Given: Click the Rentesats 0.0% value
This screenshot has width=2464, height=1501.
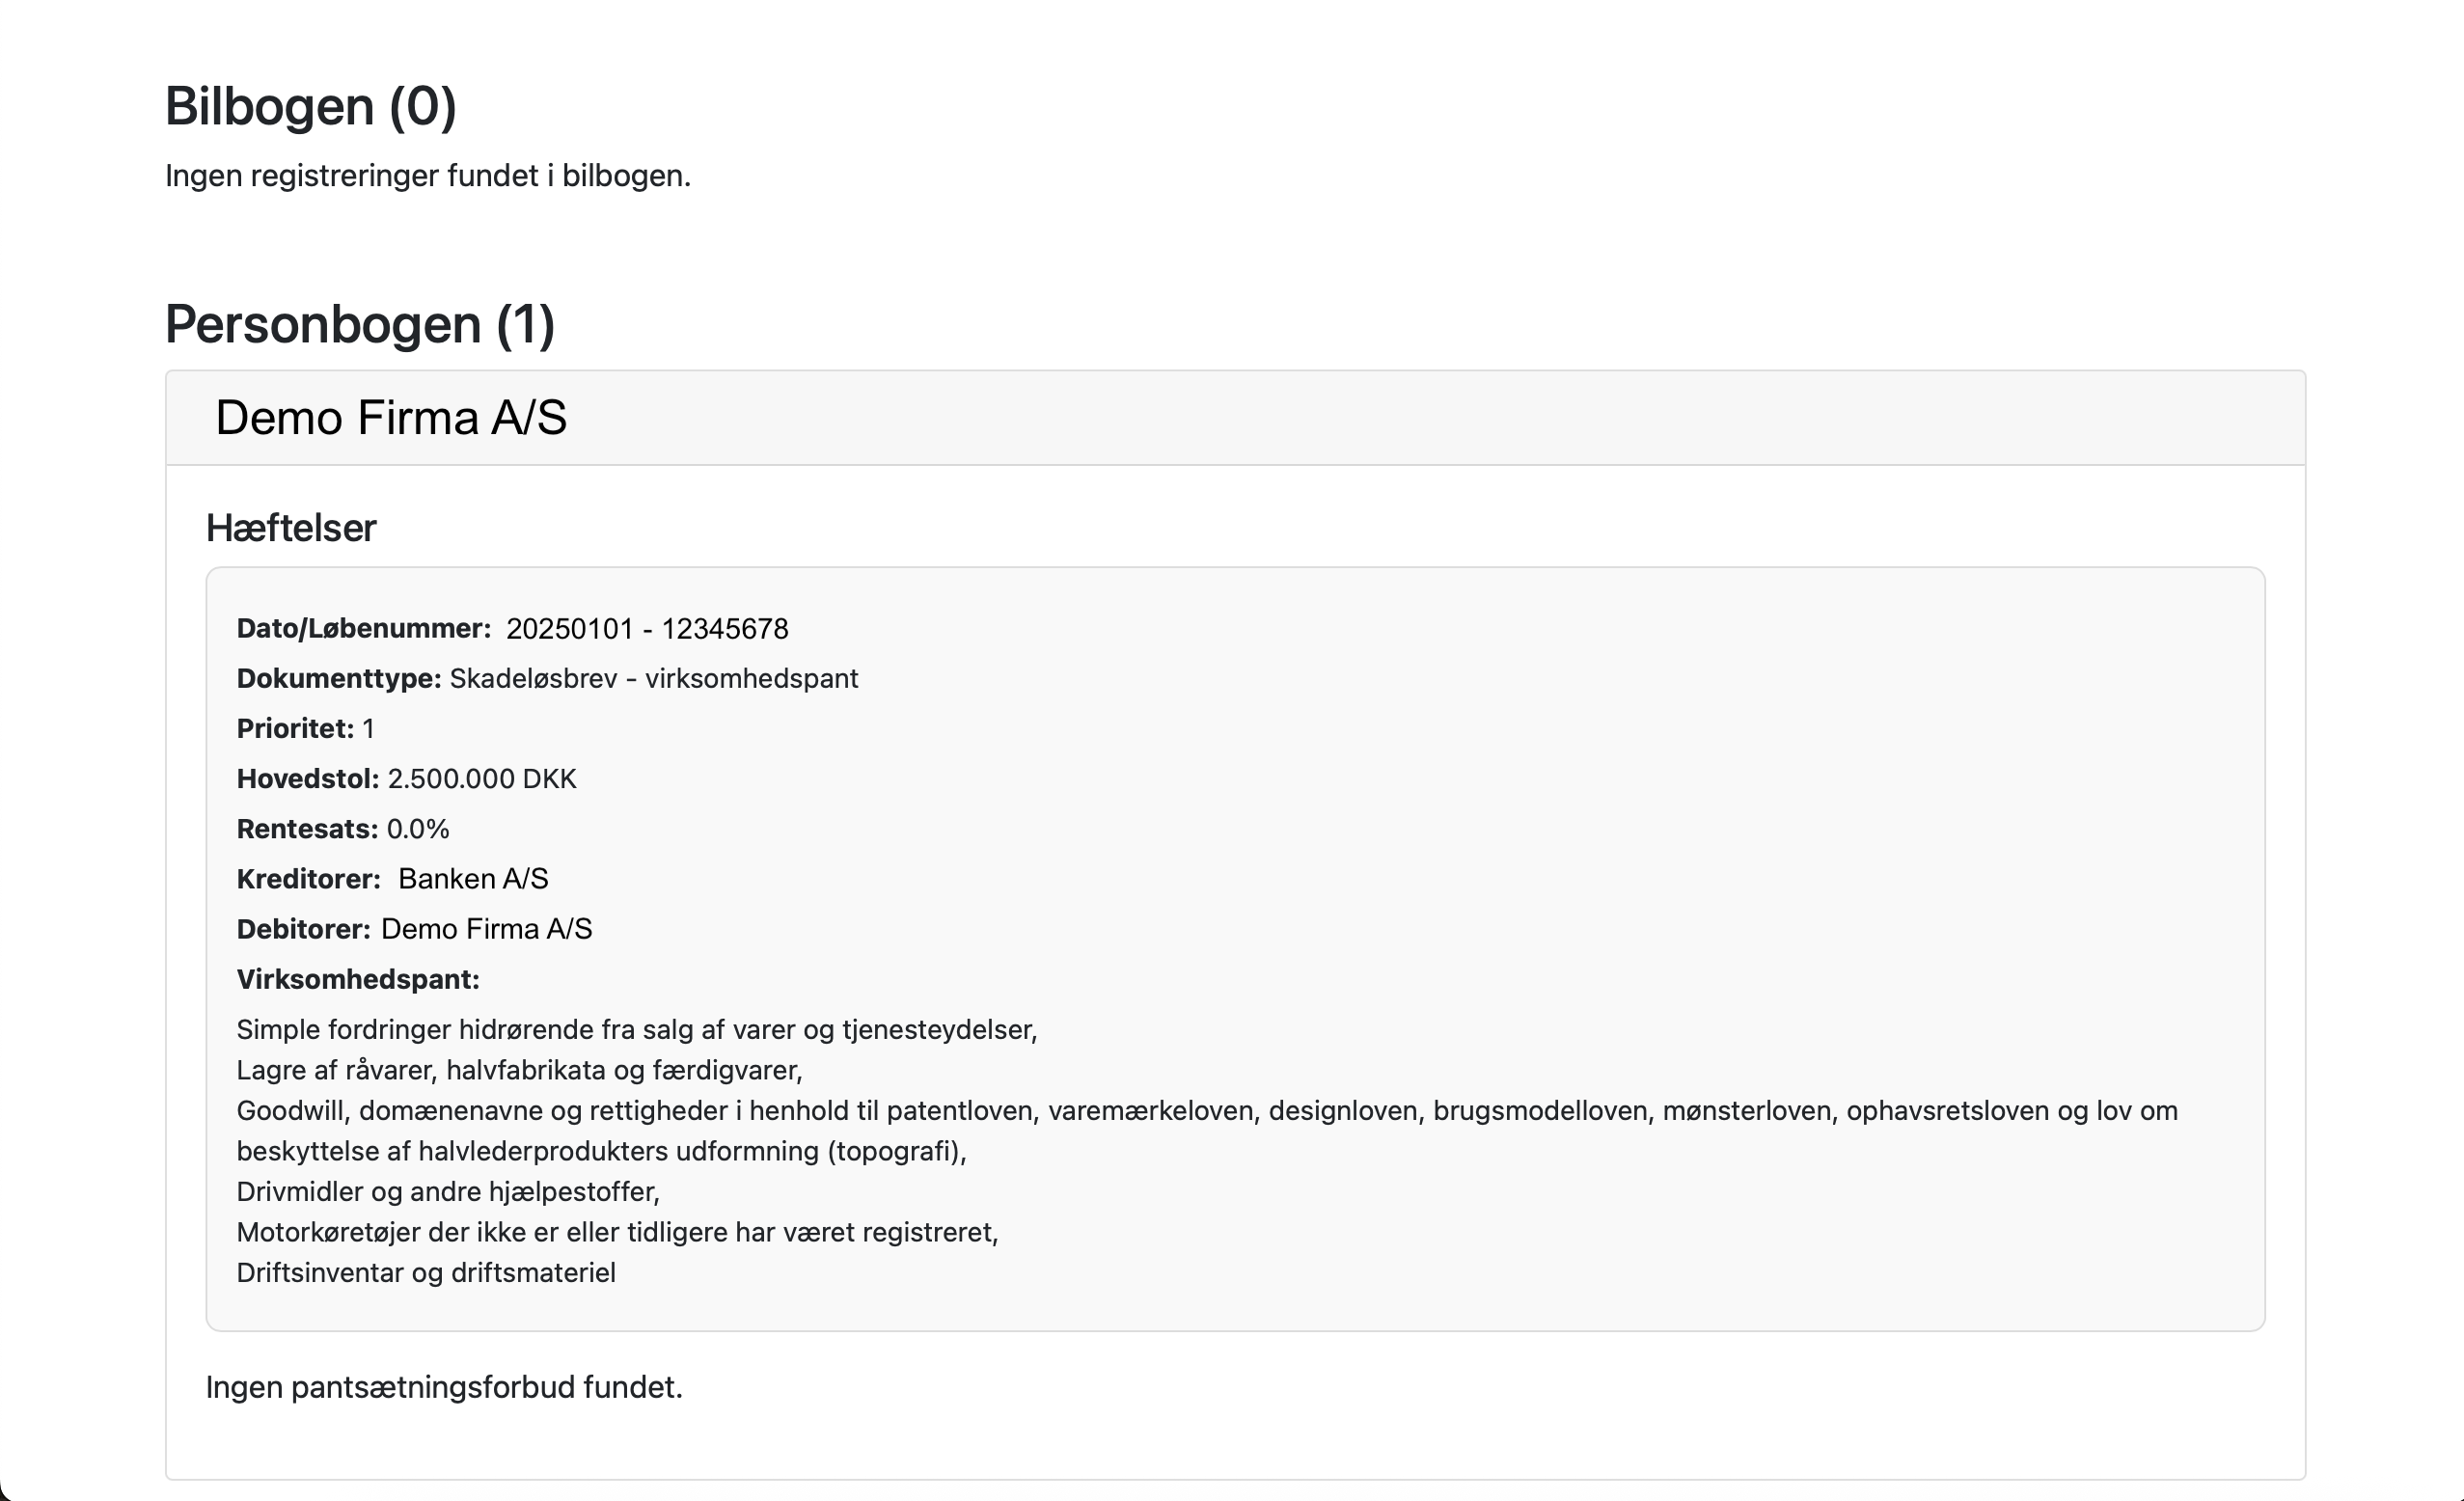Looking at the screenshot, I should 418,829.
